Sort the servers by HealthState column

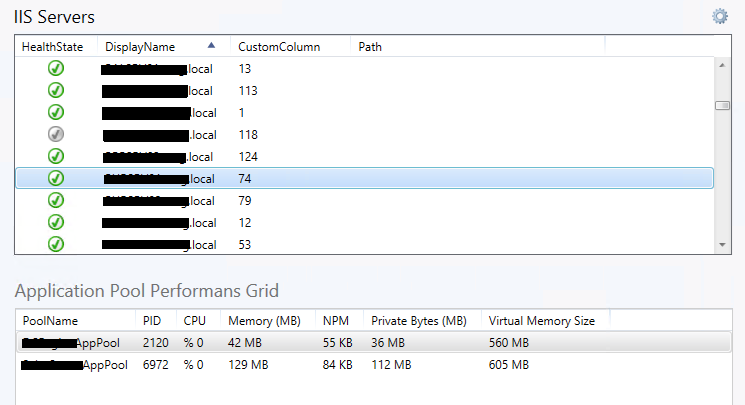coord(52,47)
